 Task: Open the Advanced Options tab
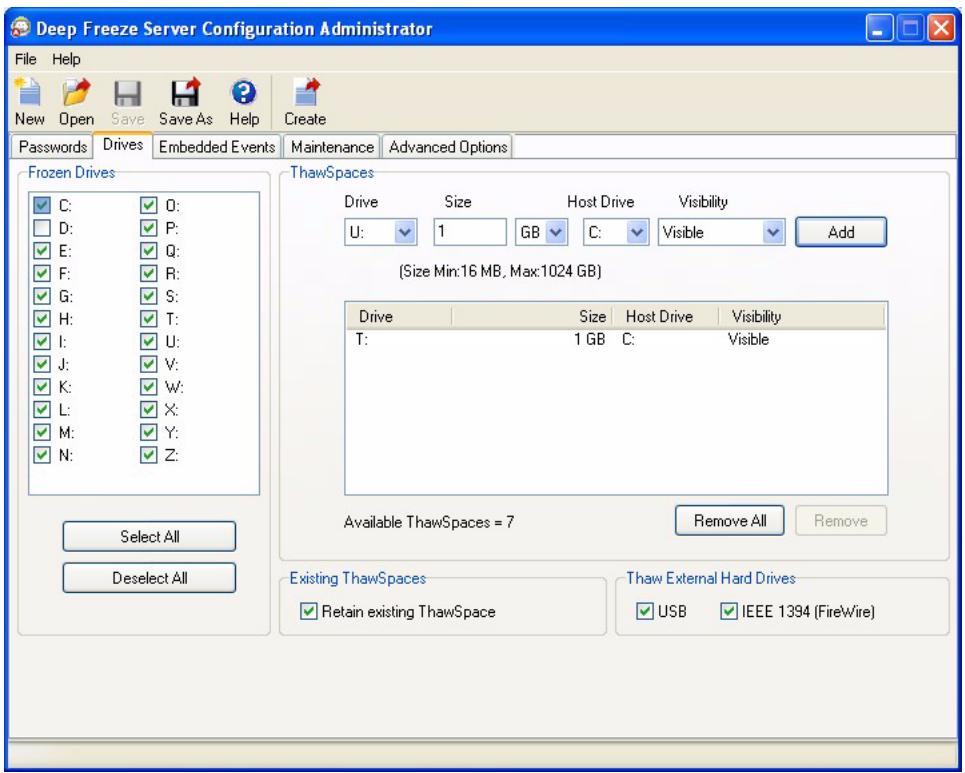pos(448,147)
